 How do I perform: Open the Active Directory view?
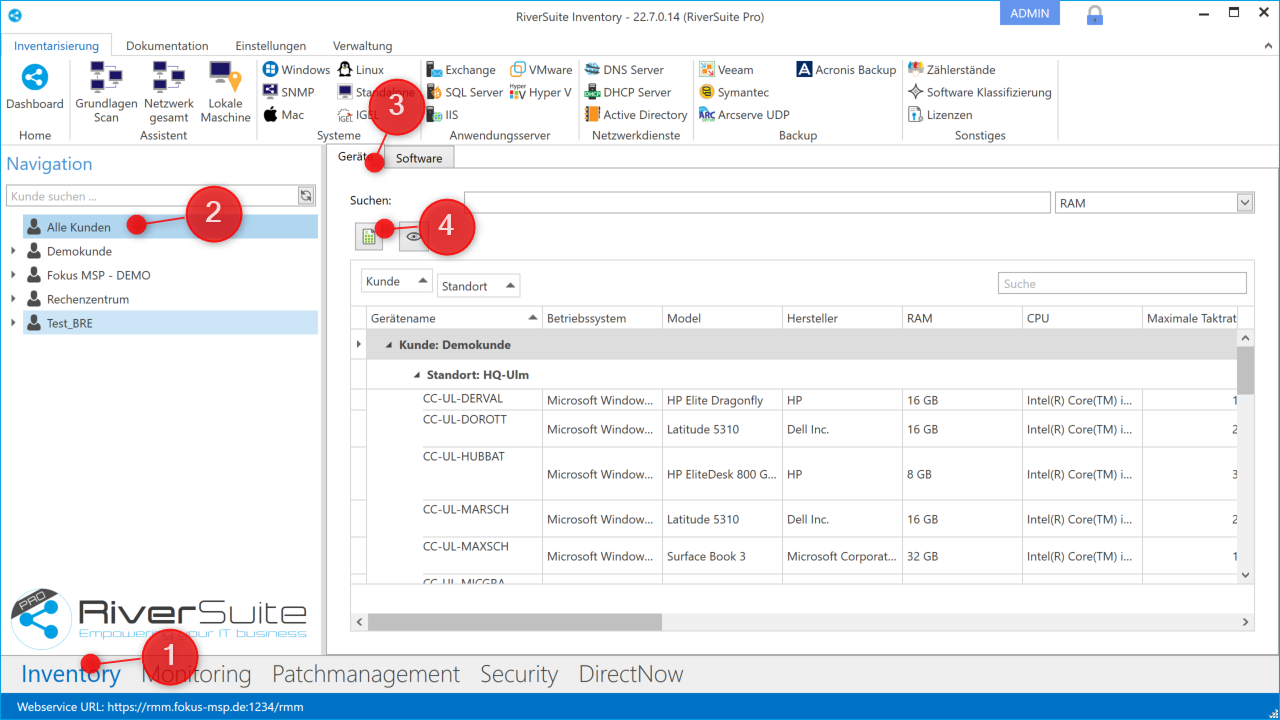636,115
